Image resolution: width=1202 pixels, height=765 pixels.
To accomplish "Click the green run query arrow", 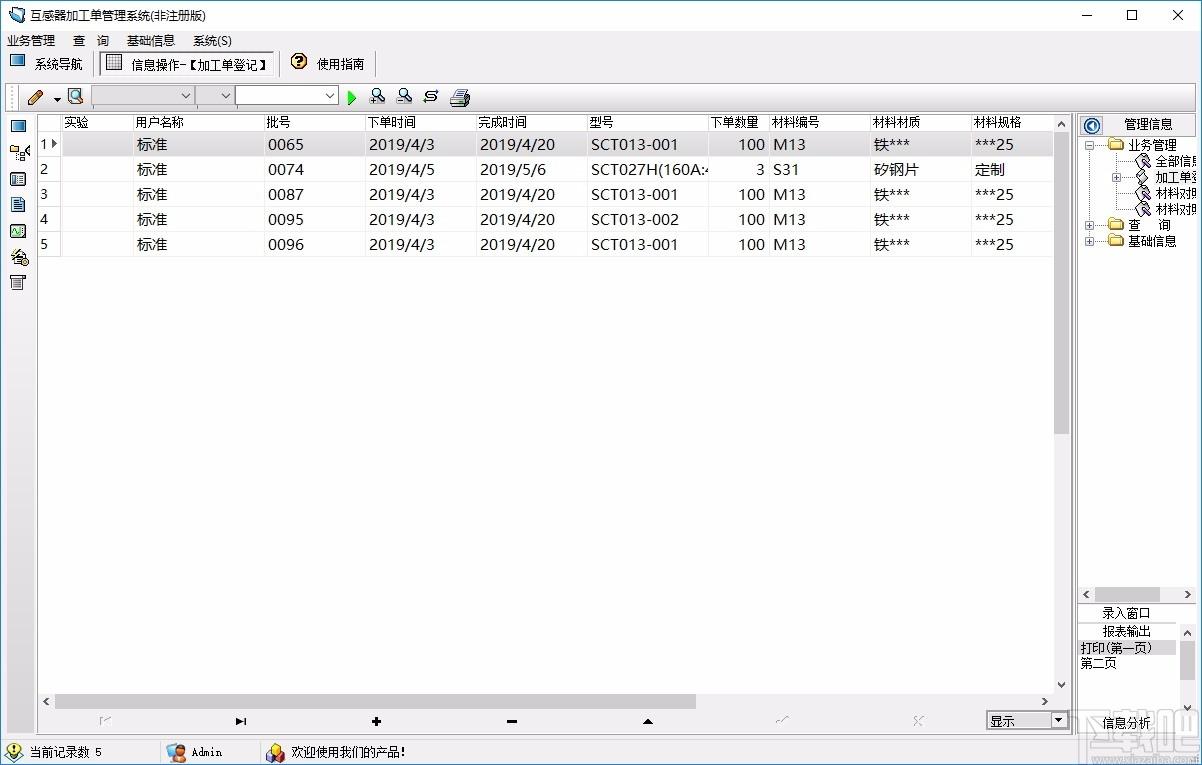I will click(x=352, y=97).
